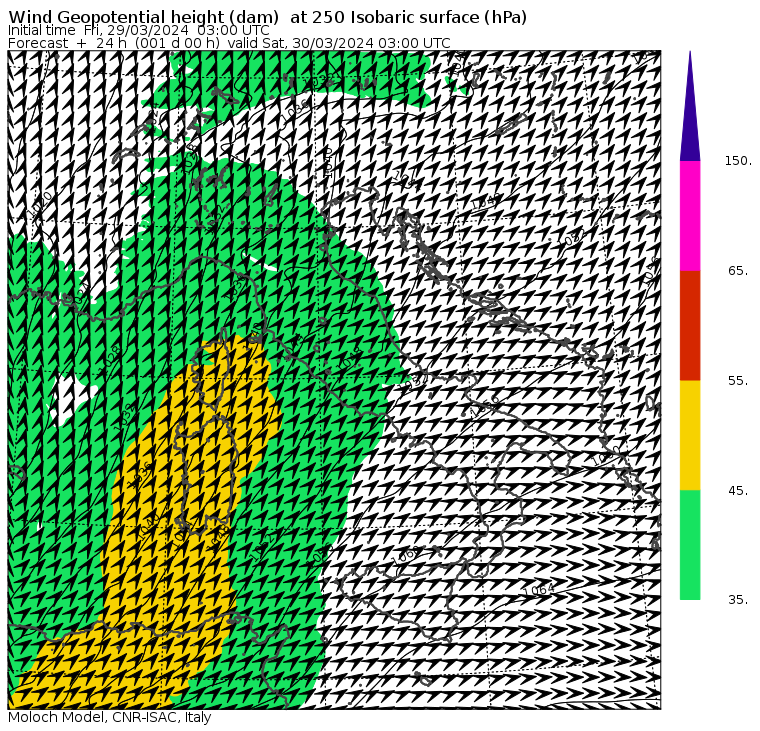Click the 'Wind Geopotential height (dam)' chart title

point(268,17)
